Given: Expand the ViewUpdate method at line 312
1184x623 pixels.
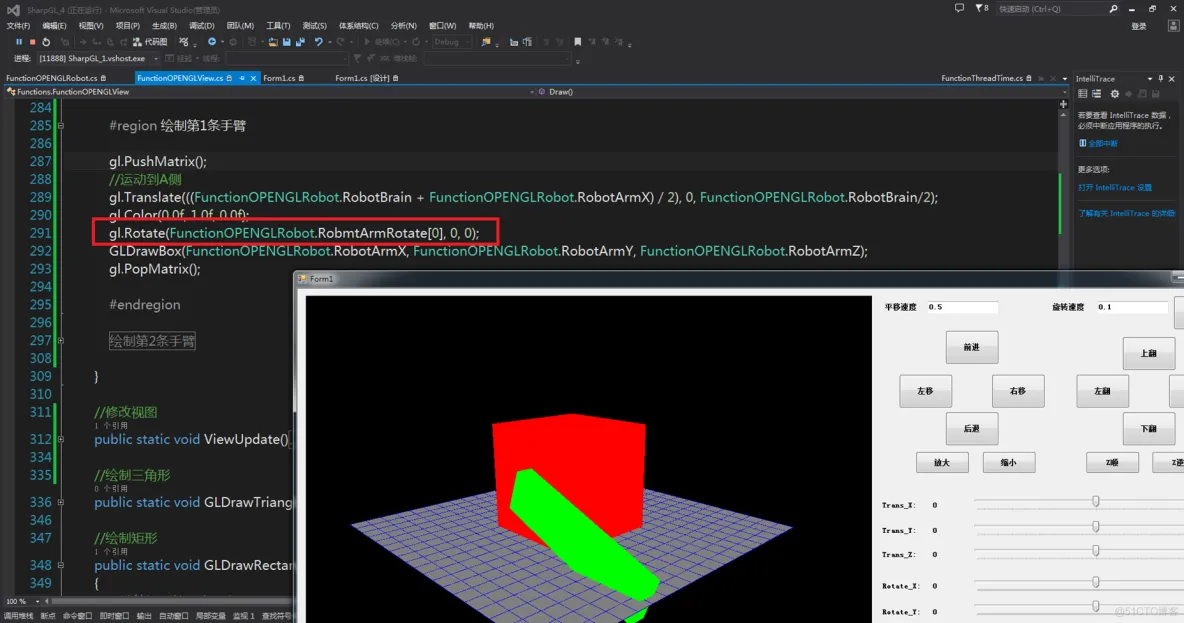Looking at the screenshot, I should tap(60, 439).
